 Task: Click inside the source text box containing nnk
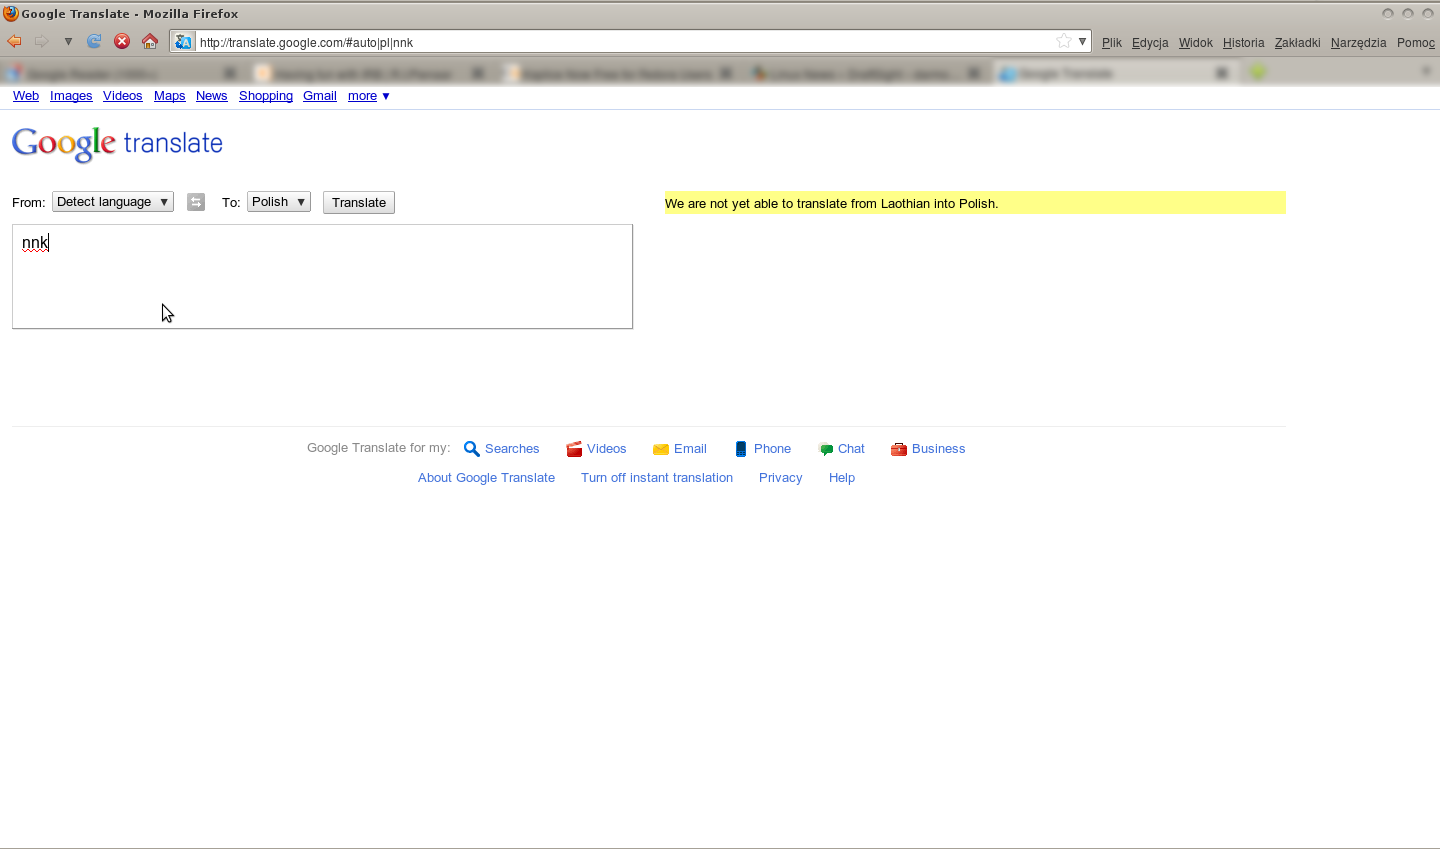tap(322, 276)
